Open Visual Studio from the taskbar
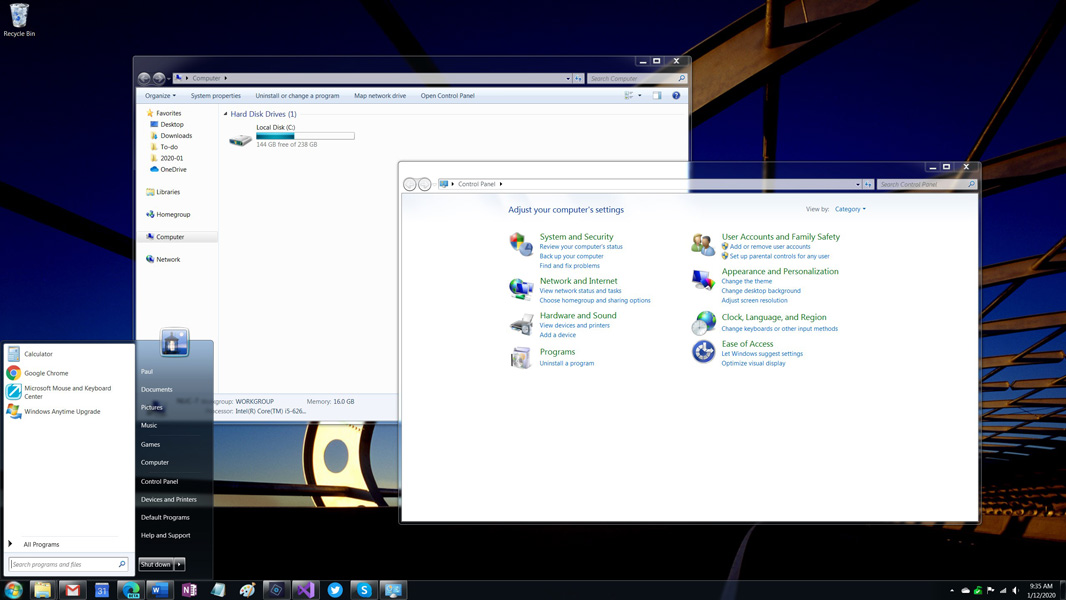1066x600 pixels. (x=305, y=590)
